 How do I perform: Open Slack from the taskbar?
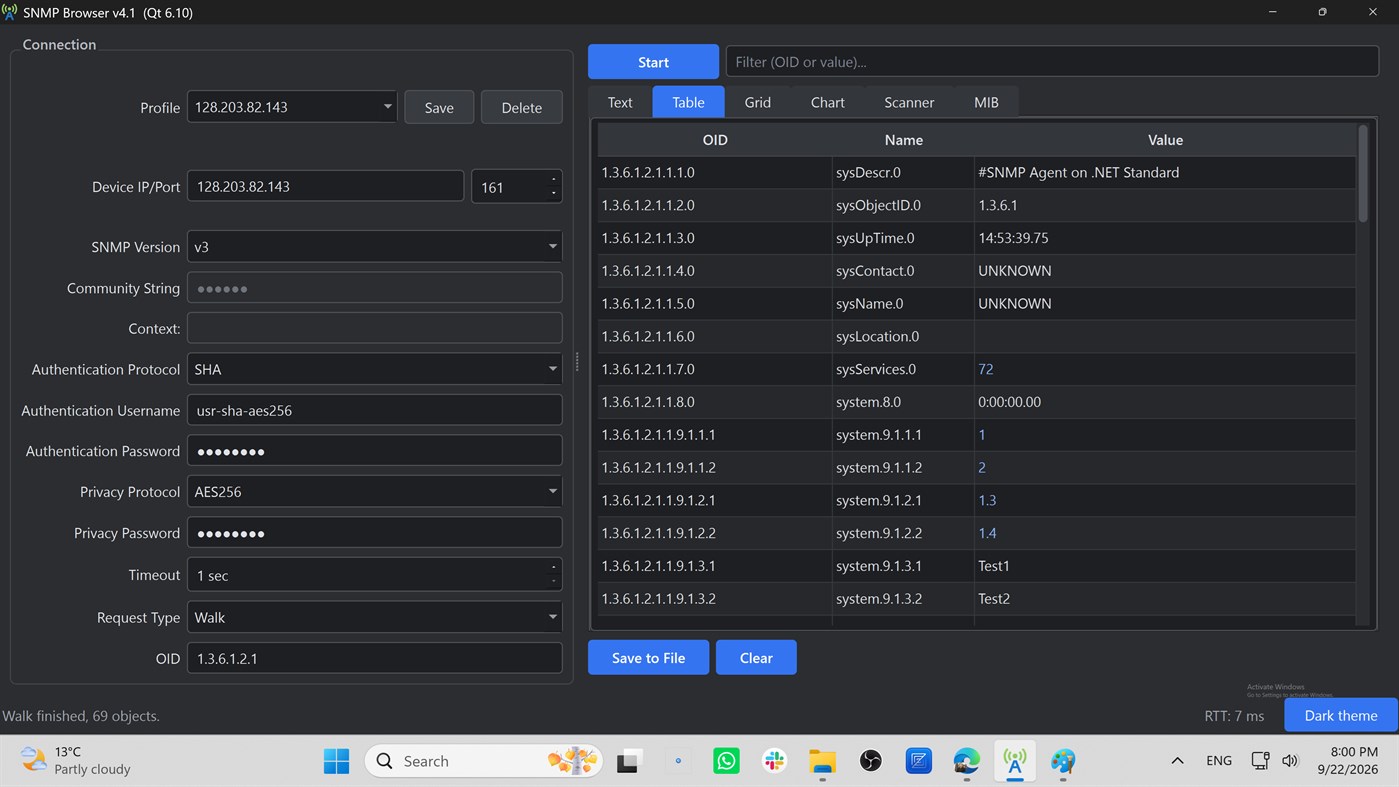774,761
